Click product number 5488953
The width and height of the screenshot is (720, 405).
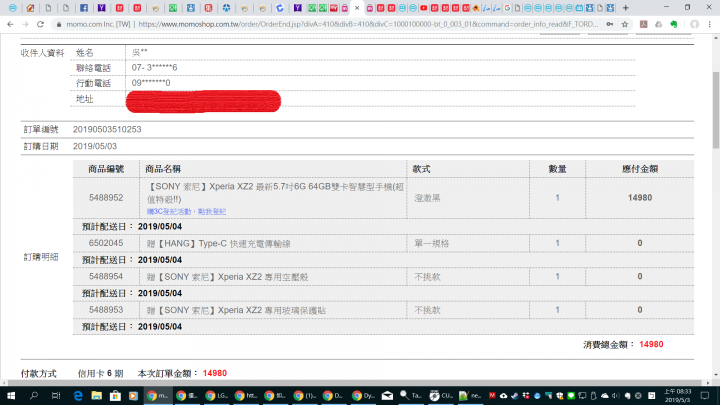tap(106, 310)
